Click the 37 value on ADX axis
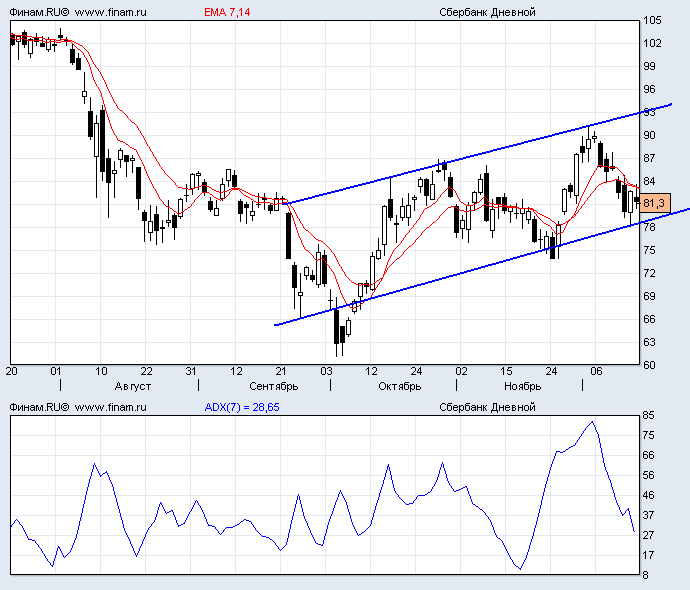 [648, 515]
